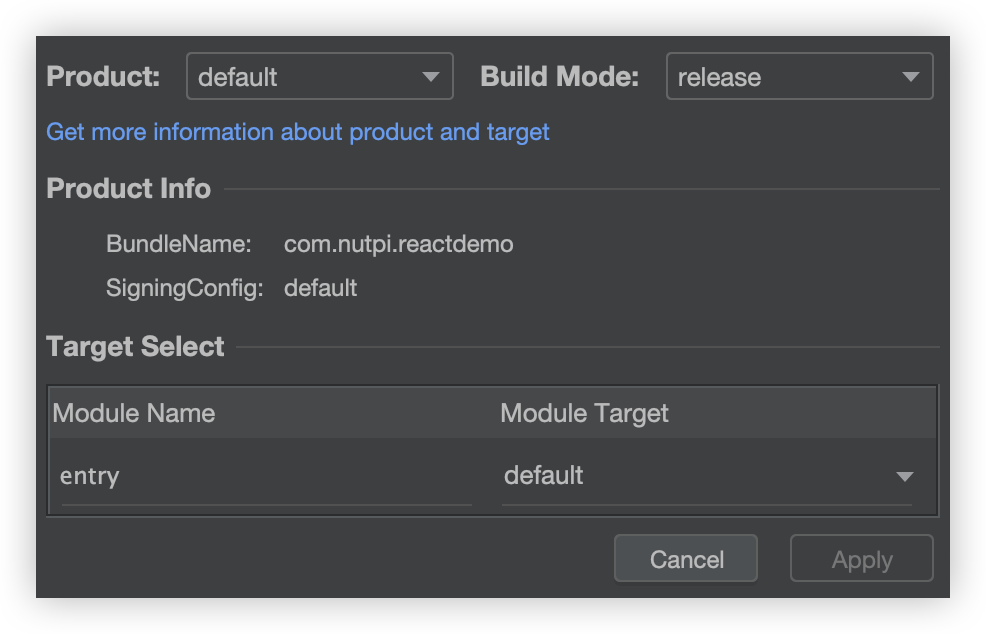Open the product and target information link

click(298, 132)
